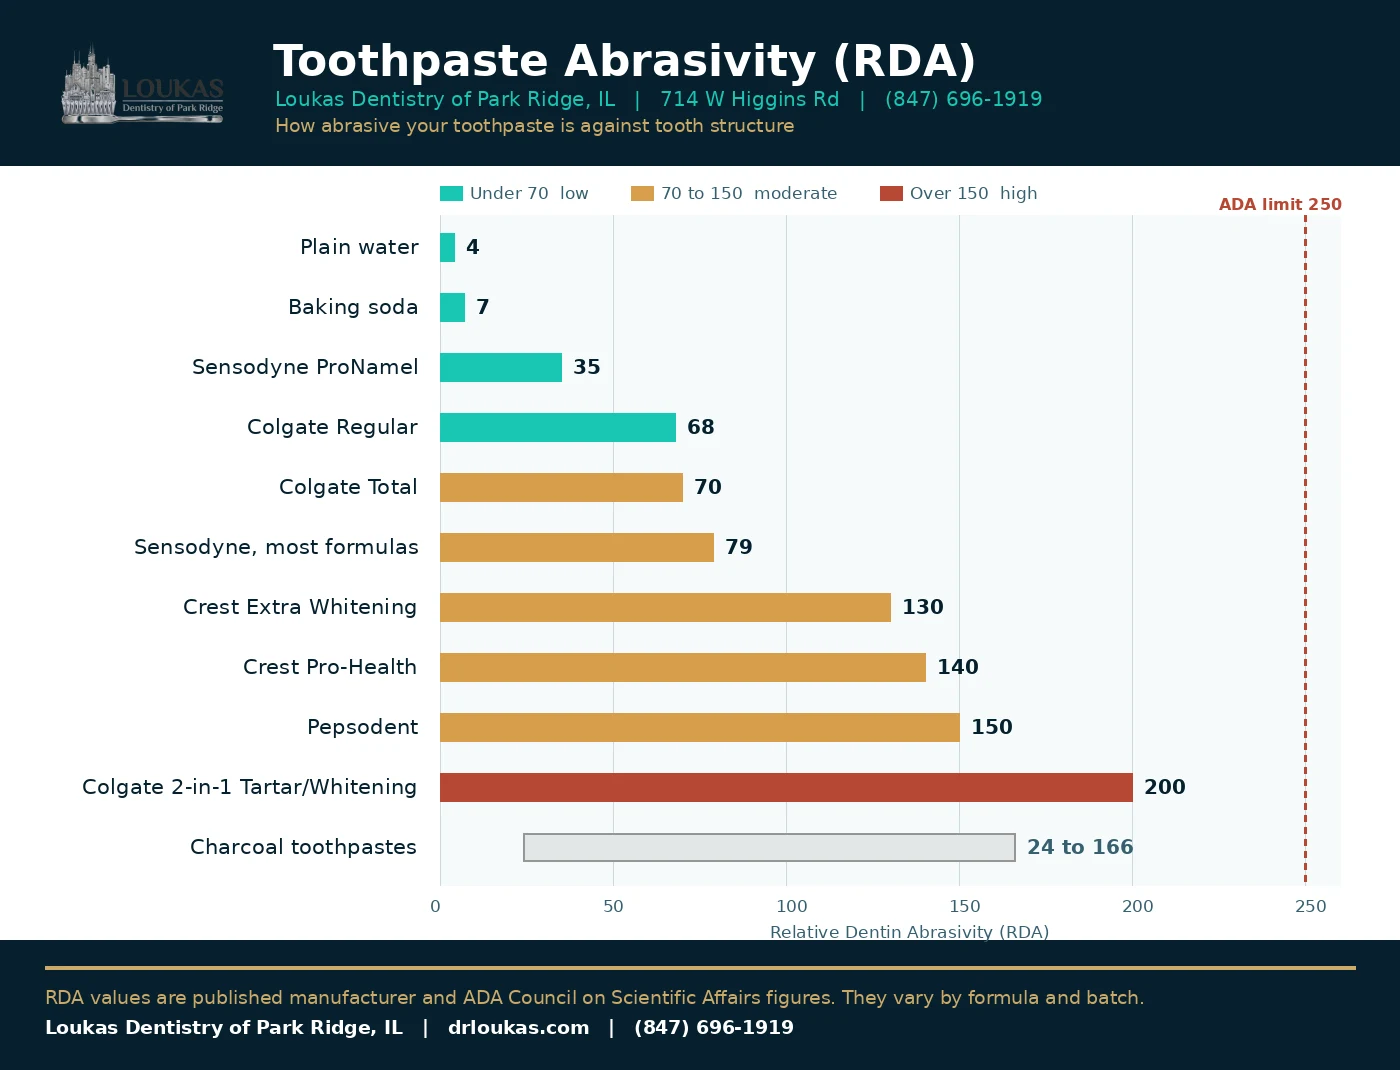
Task: Click the gray Charcoal toothpastes range bar
Action: pyautogui.click(x=769, y=847)
